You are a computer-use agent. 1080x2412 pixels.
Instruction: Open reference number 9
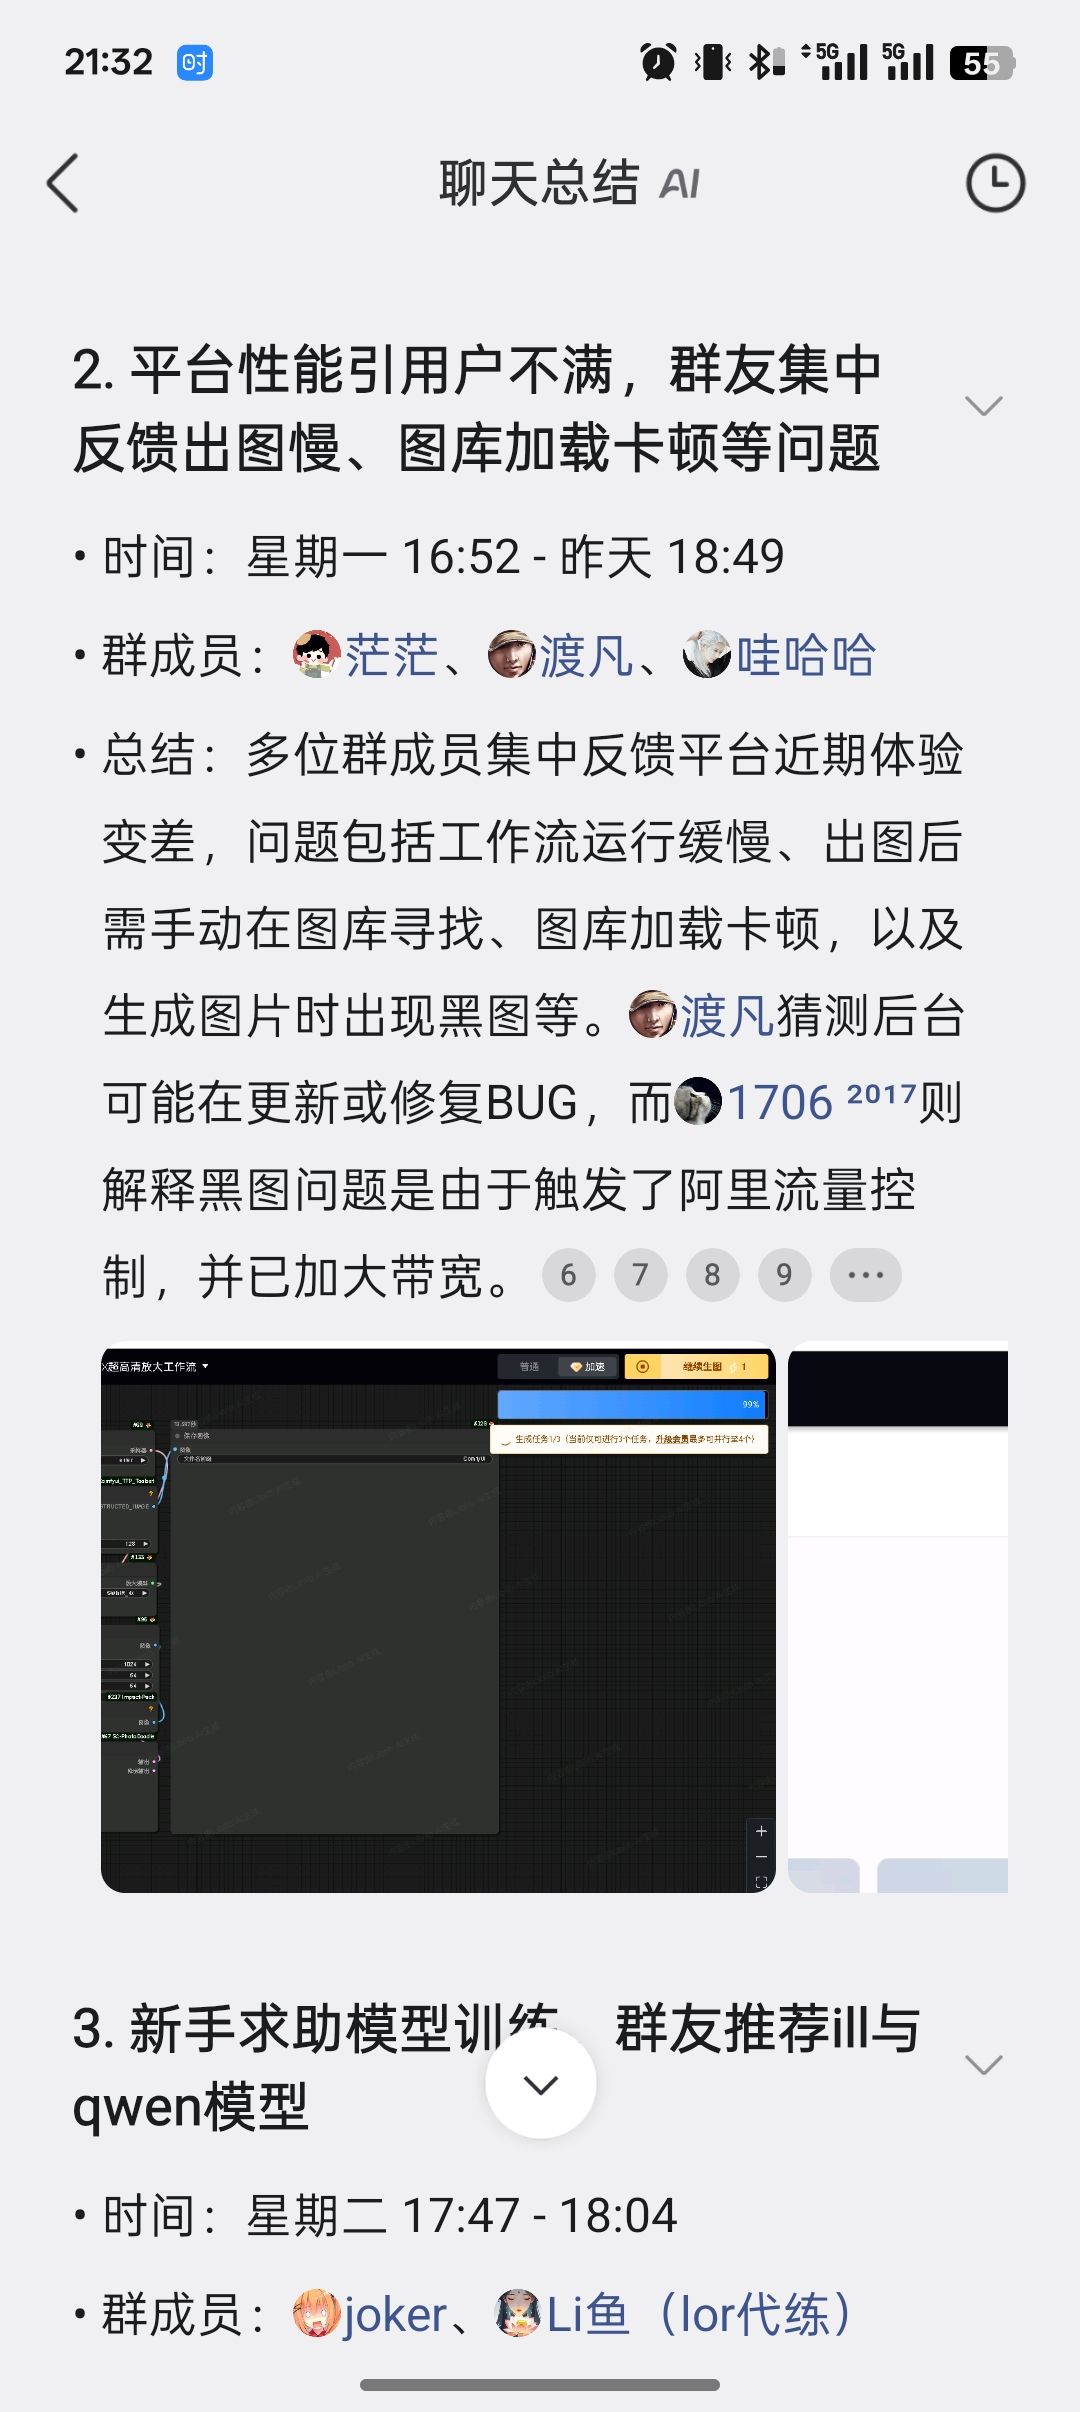click(784, 1275)
